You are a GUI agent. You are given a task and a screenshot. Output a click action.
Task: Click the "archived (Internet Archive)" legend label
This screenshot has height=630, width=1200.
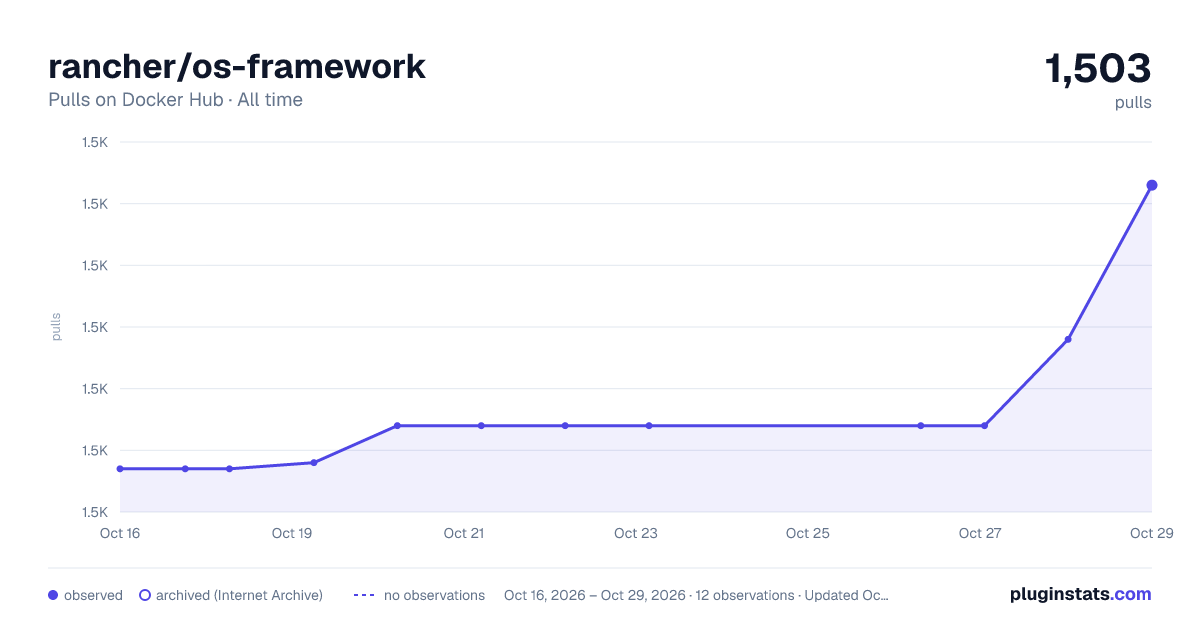coord(239,595)
